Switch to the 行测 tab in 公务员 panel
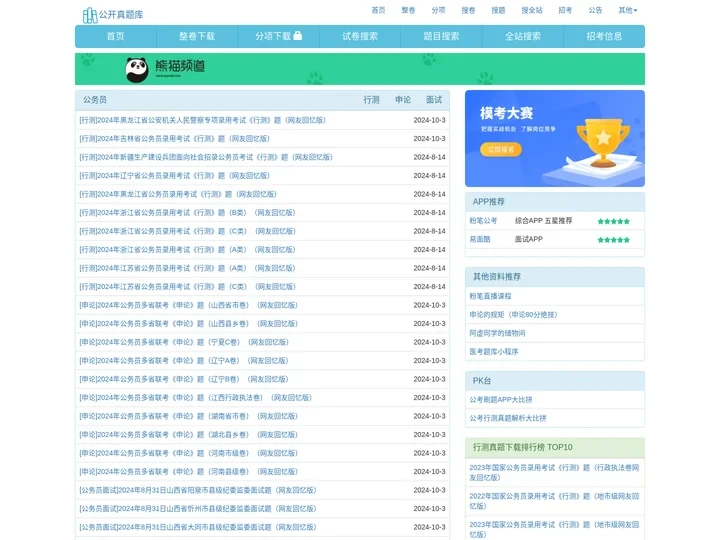Viewport: 720px width, 540px height. tap(371, 100)
